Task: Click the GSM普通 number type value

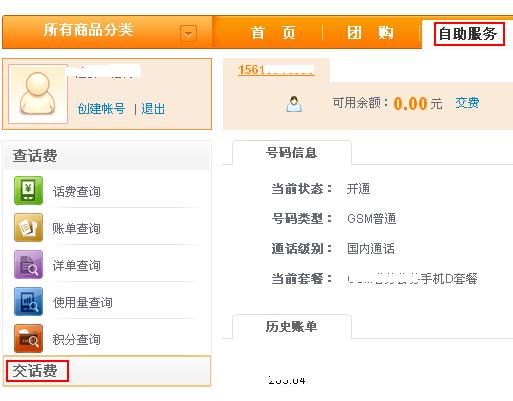Action: click(x=372, y=219)
